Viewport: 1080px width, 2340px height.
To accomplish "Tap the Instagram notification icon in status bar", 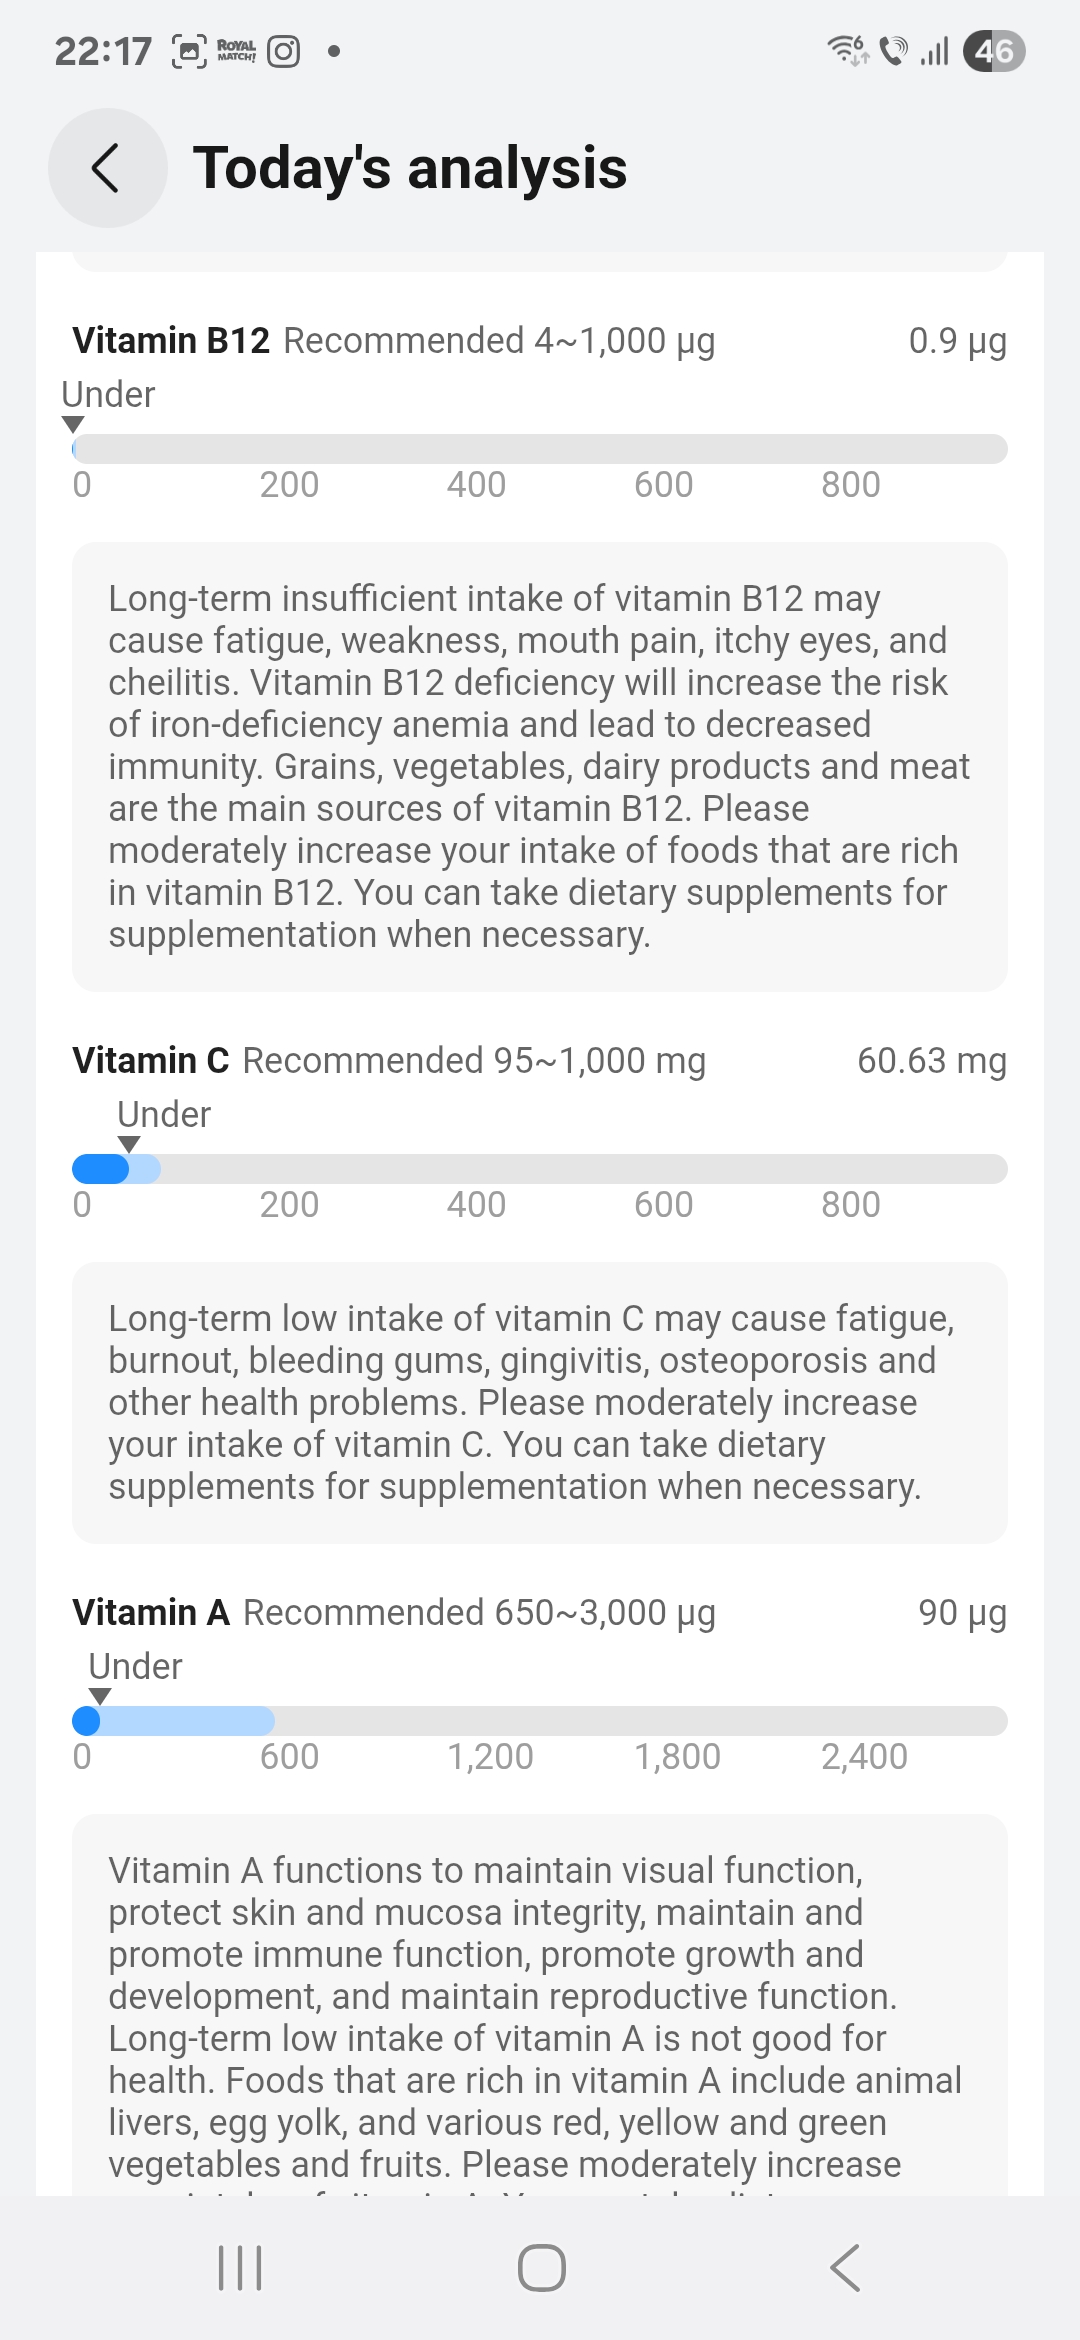I will coord(284,51).
